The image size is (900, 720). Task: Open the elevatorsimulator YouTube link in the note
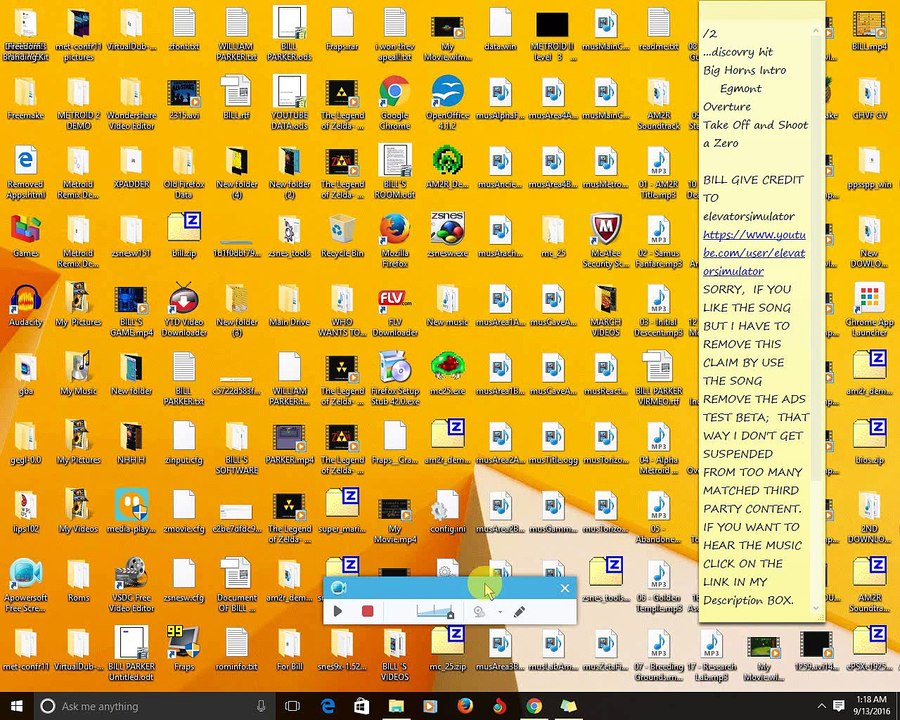[754, 253]
